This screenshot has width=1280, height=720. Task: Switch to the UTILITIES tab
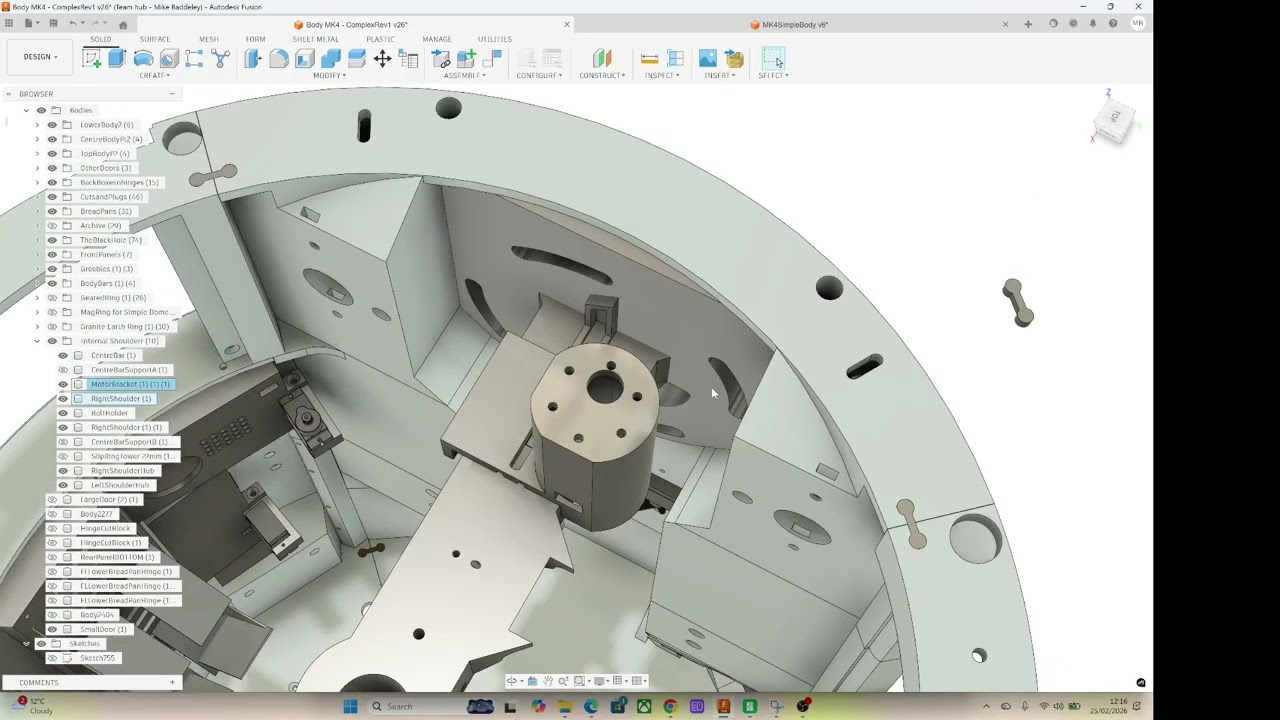tap(495, 39)
